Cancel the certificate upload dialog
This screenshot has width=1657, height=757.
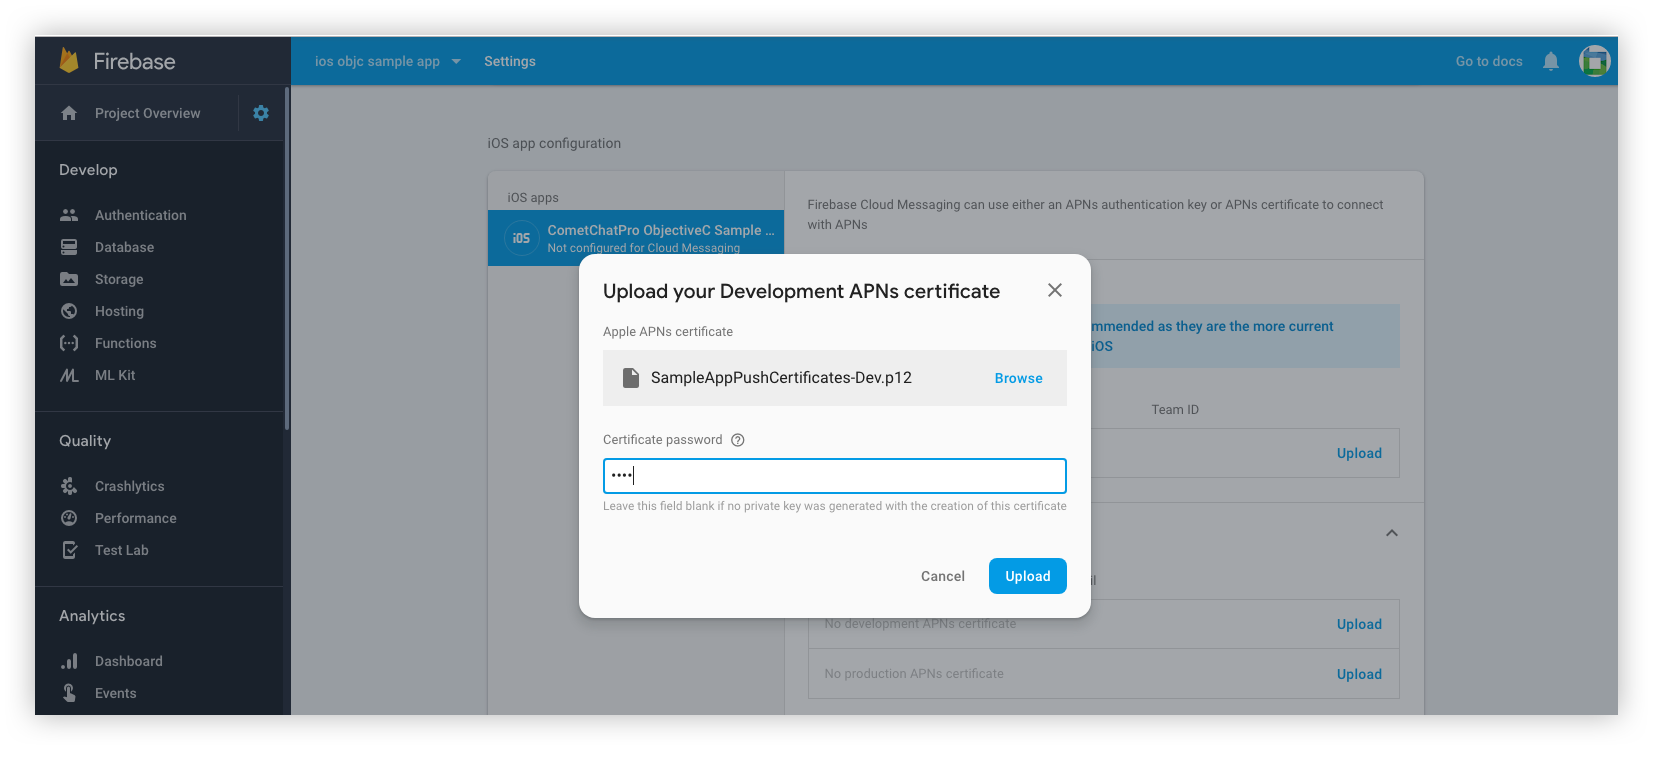[x=943, y=576]
